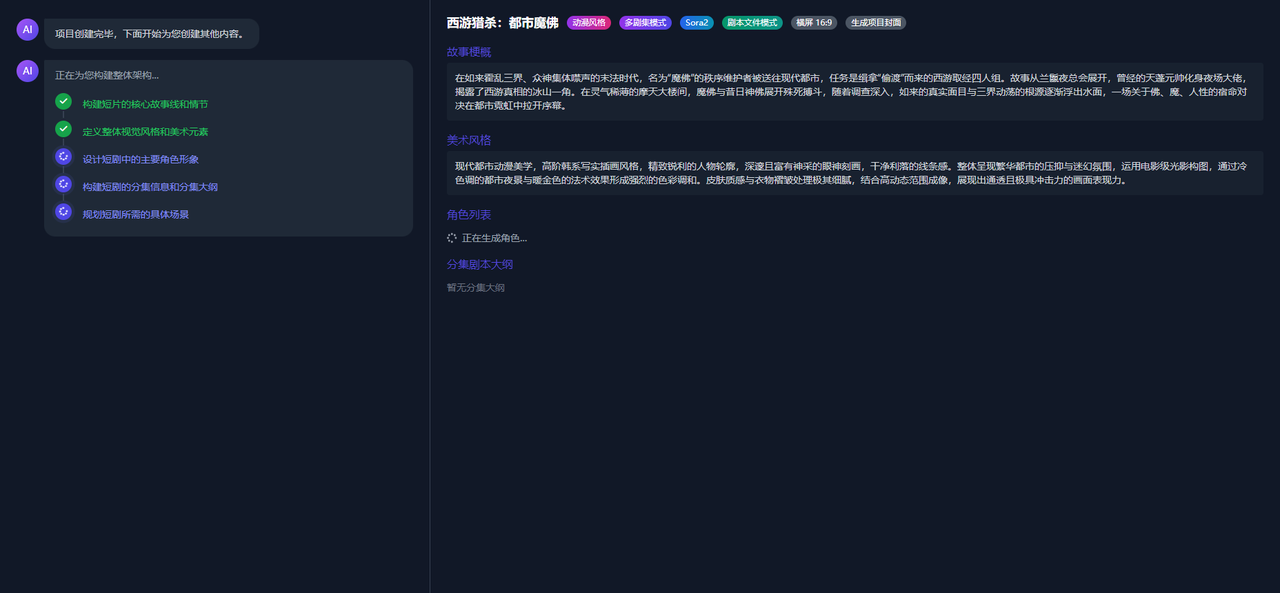
Task: Click the spinner next to 正在生成角色
Action: click(452, 238)
